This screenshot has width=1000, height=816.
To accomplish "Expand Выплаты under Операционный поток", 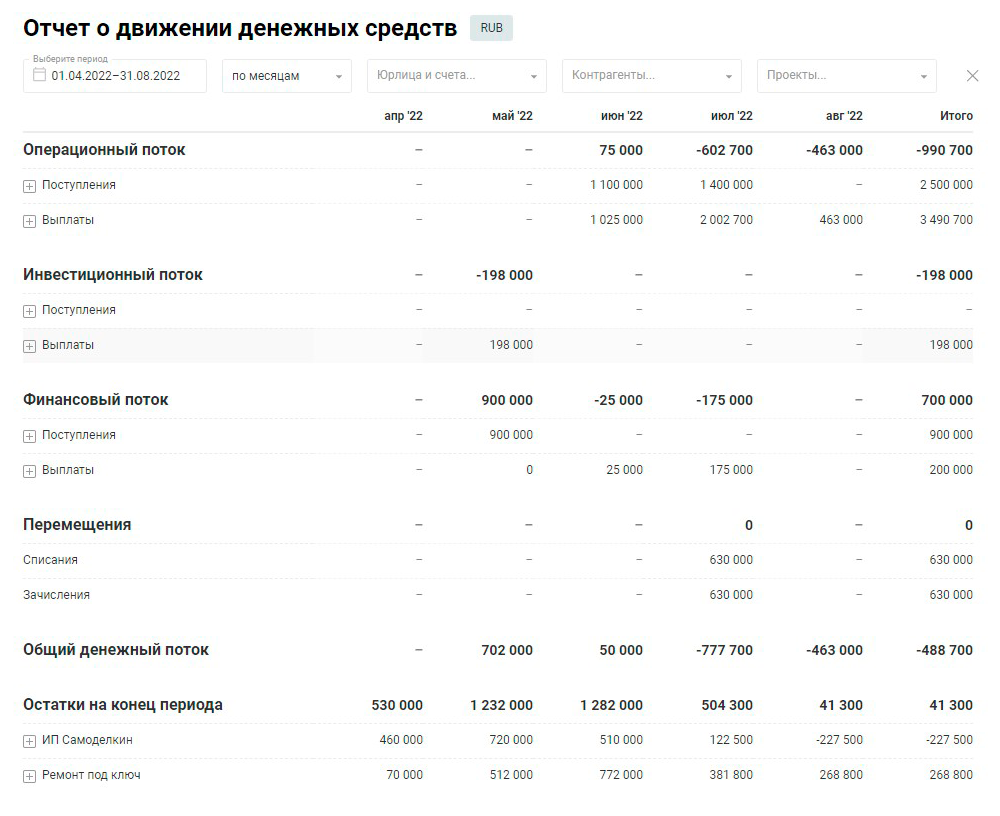I will [29, 221].
